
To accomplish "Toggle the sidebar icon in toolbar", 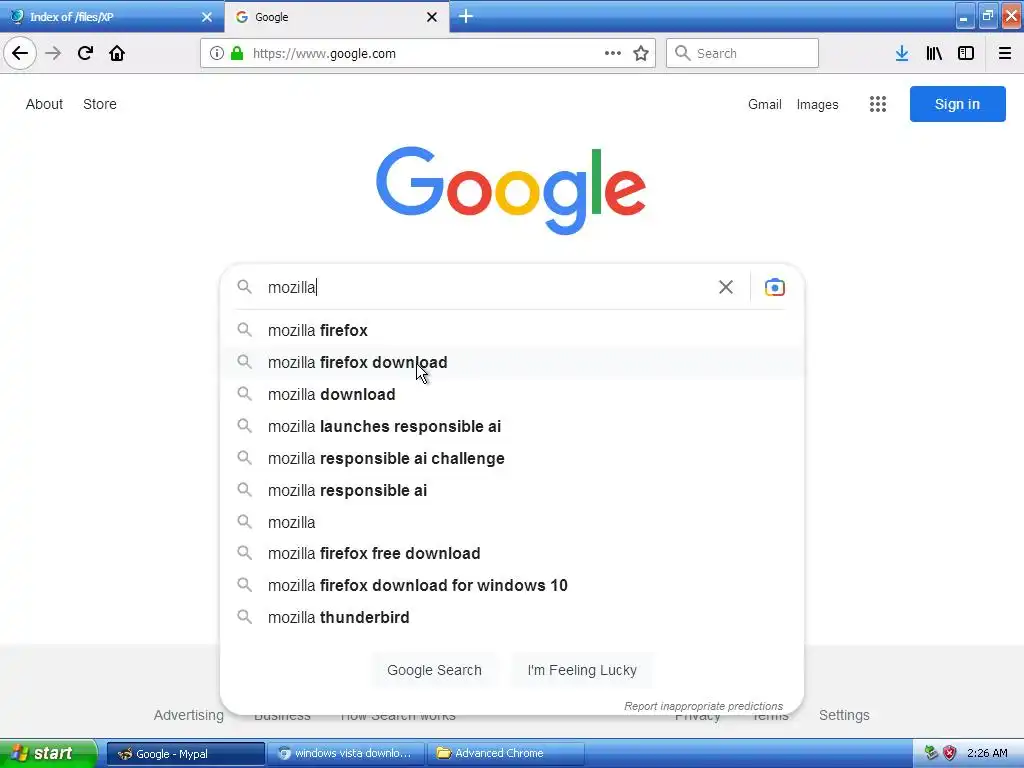I will (966, 53).
